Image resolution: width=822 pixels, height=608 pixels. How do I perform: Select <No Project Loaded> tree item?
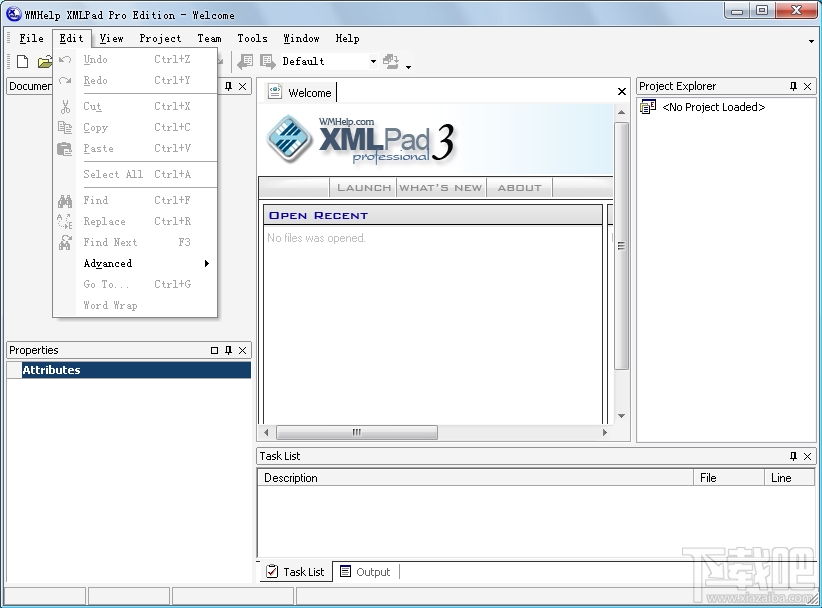coord(713,107)
